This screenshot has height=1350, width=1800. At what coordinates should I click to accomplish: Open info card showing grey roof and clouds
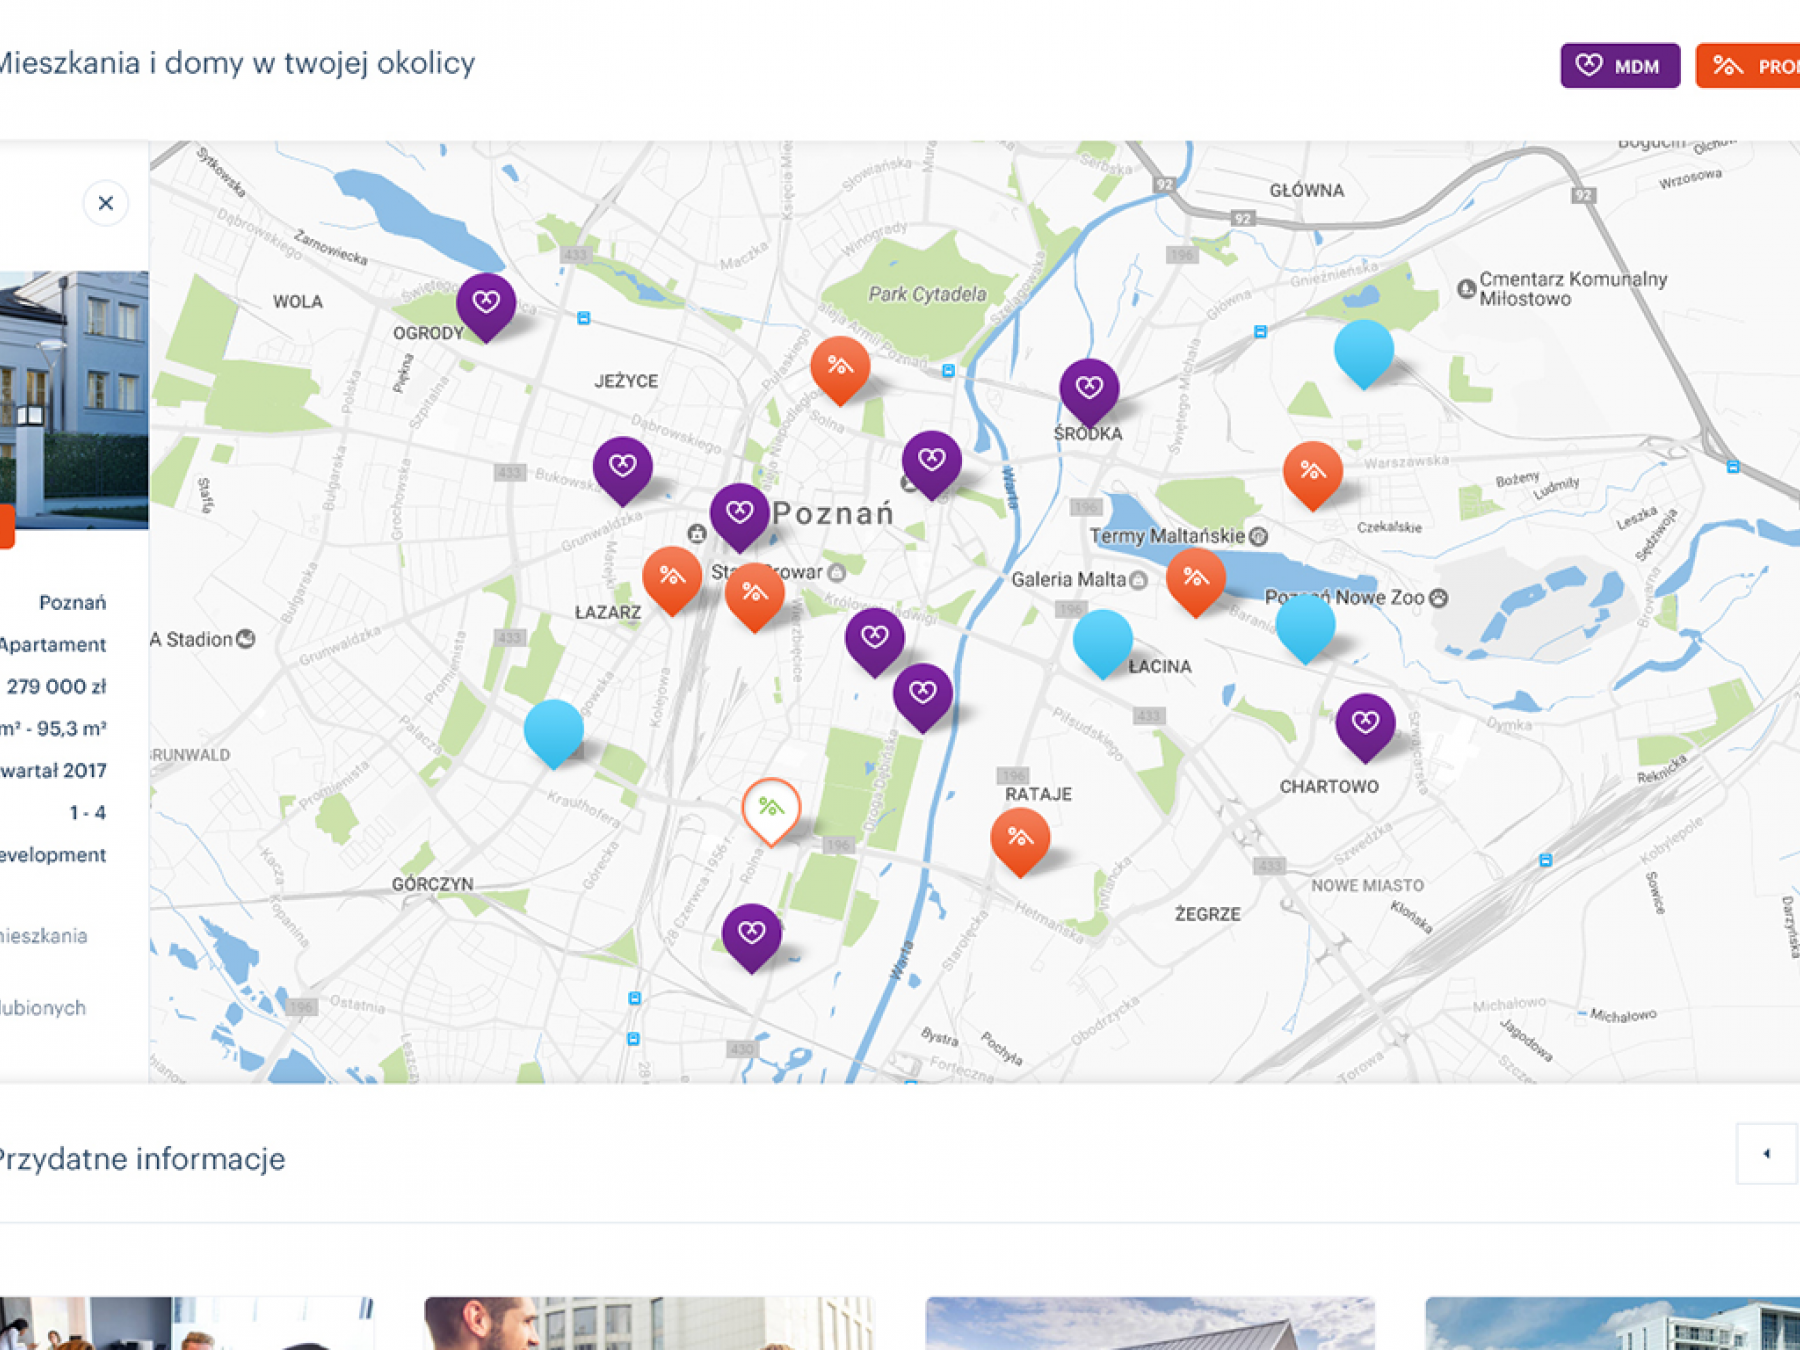click(x=1150, y=1323)
